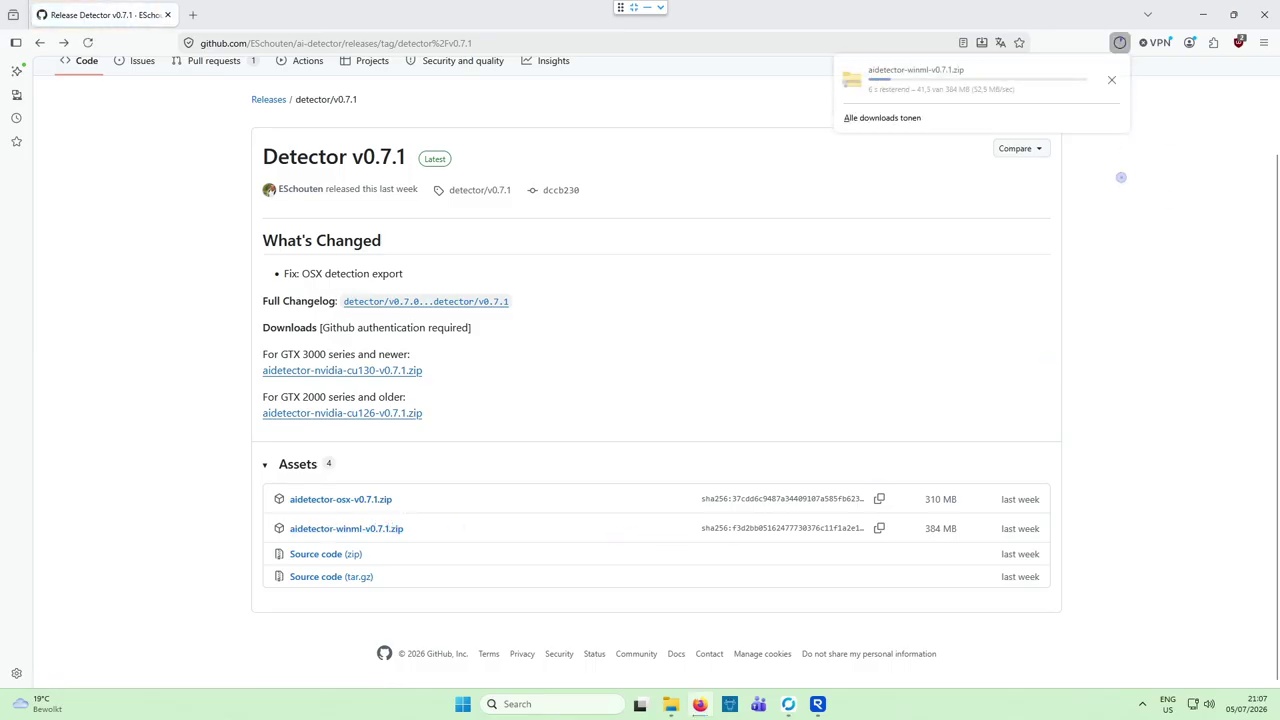1280x720 pixels.
Task: Download aidetector-nvidia-cu126-v0.7.1.zip
Action: click(342, 413)
